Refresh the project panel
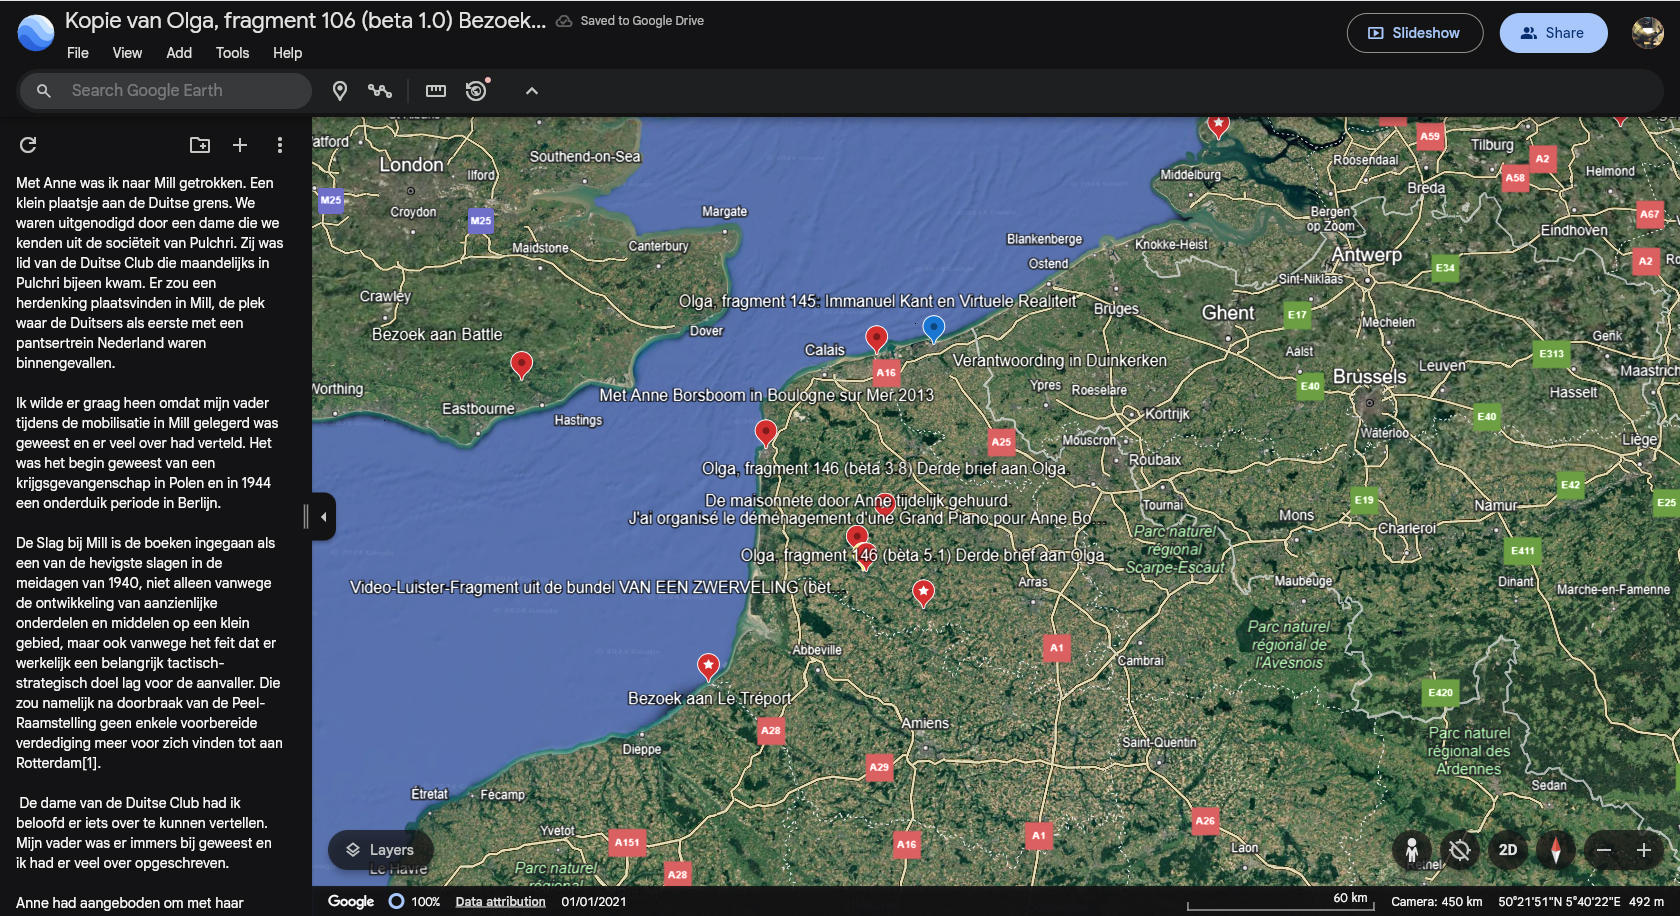Image resolution: width=1680 pixels, height=916 pixels. point(28,145)
